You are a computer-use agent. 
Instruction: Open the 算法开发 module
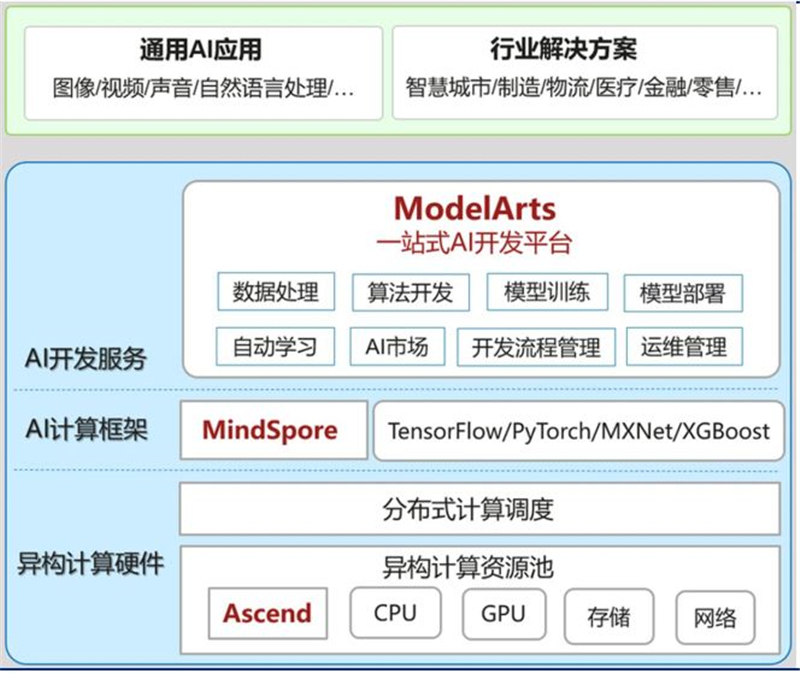tap(409, 292)
